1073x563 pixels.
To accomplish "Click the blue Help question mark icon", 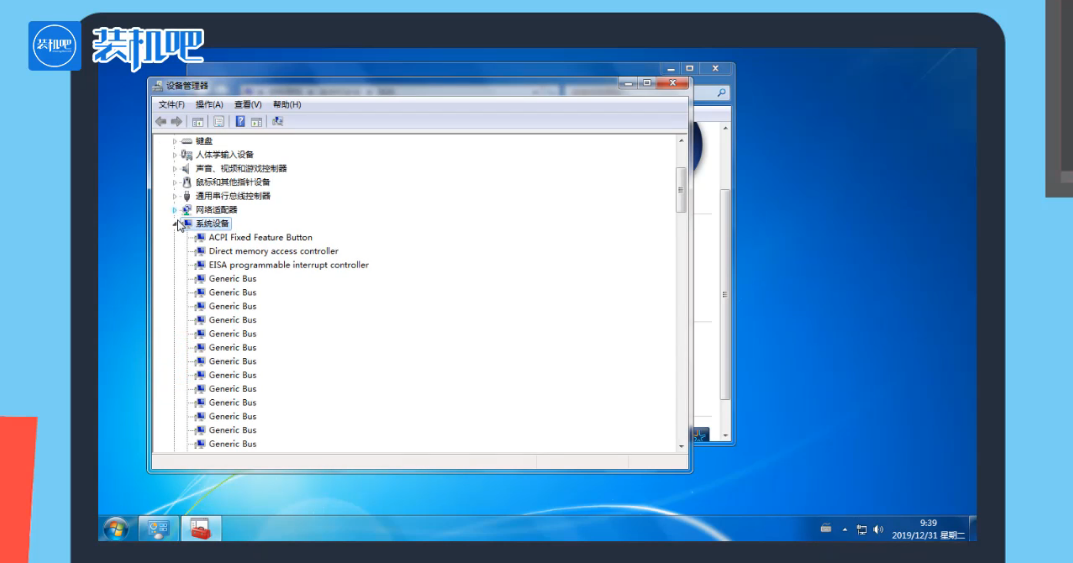I will 240,122.
